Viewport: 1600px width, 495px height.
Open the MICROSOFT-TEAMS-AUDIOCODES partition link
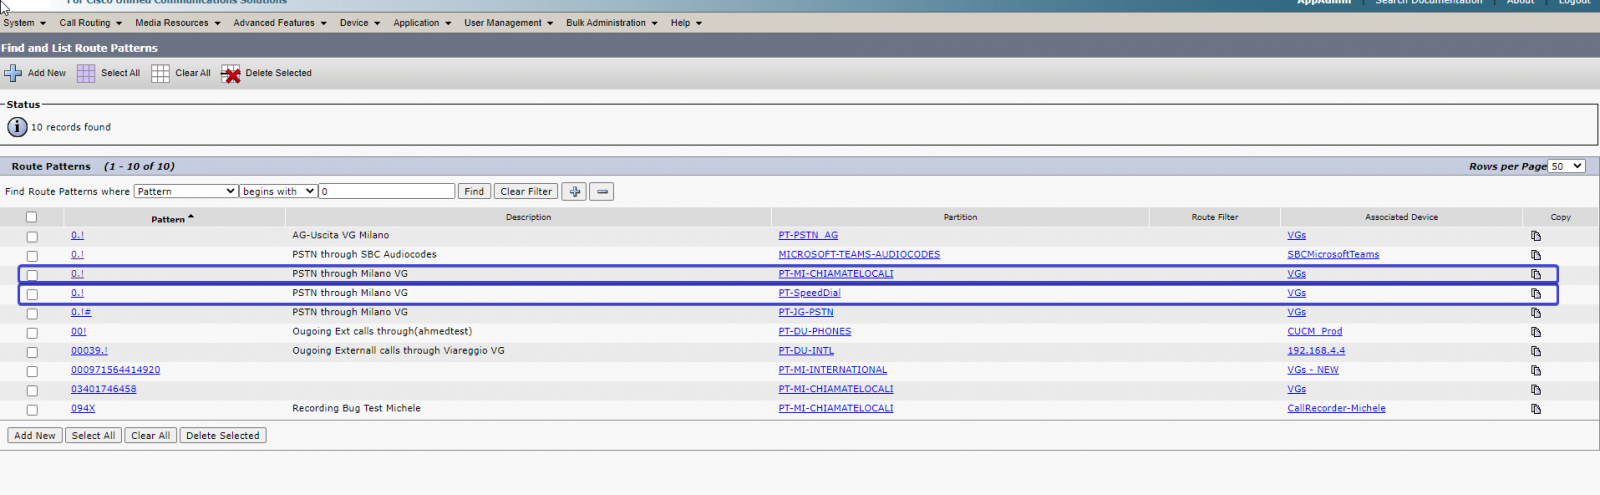pos(858,255)
